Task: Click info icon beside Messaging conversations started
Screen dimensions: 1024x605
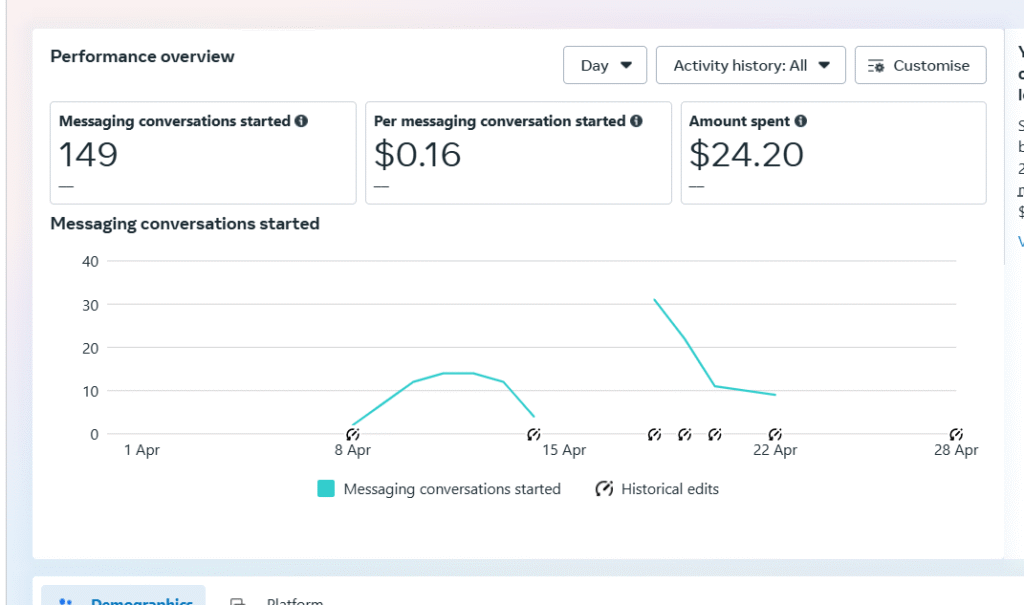Action: coord(301,121)
